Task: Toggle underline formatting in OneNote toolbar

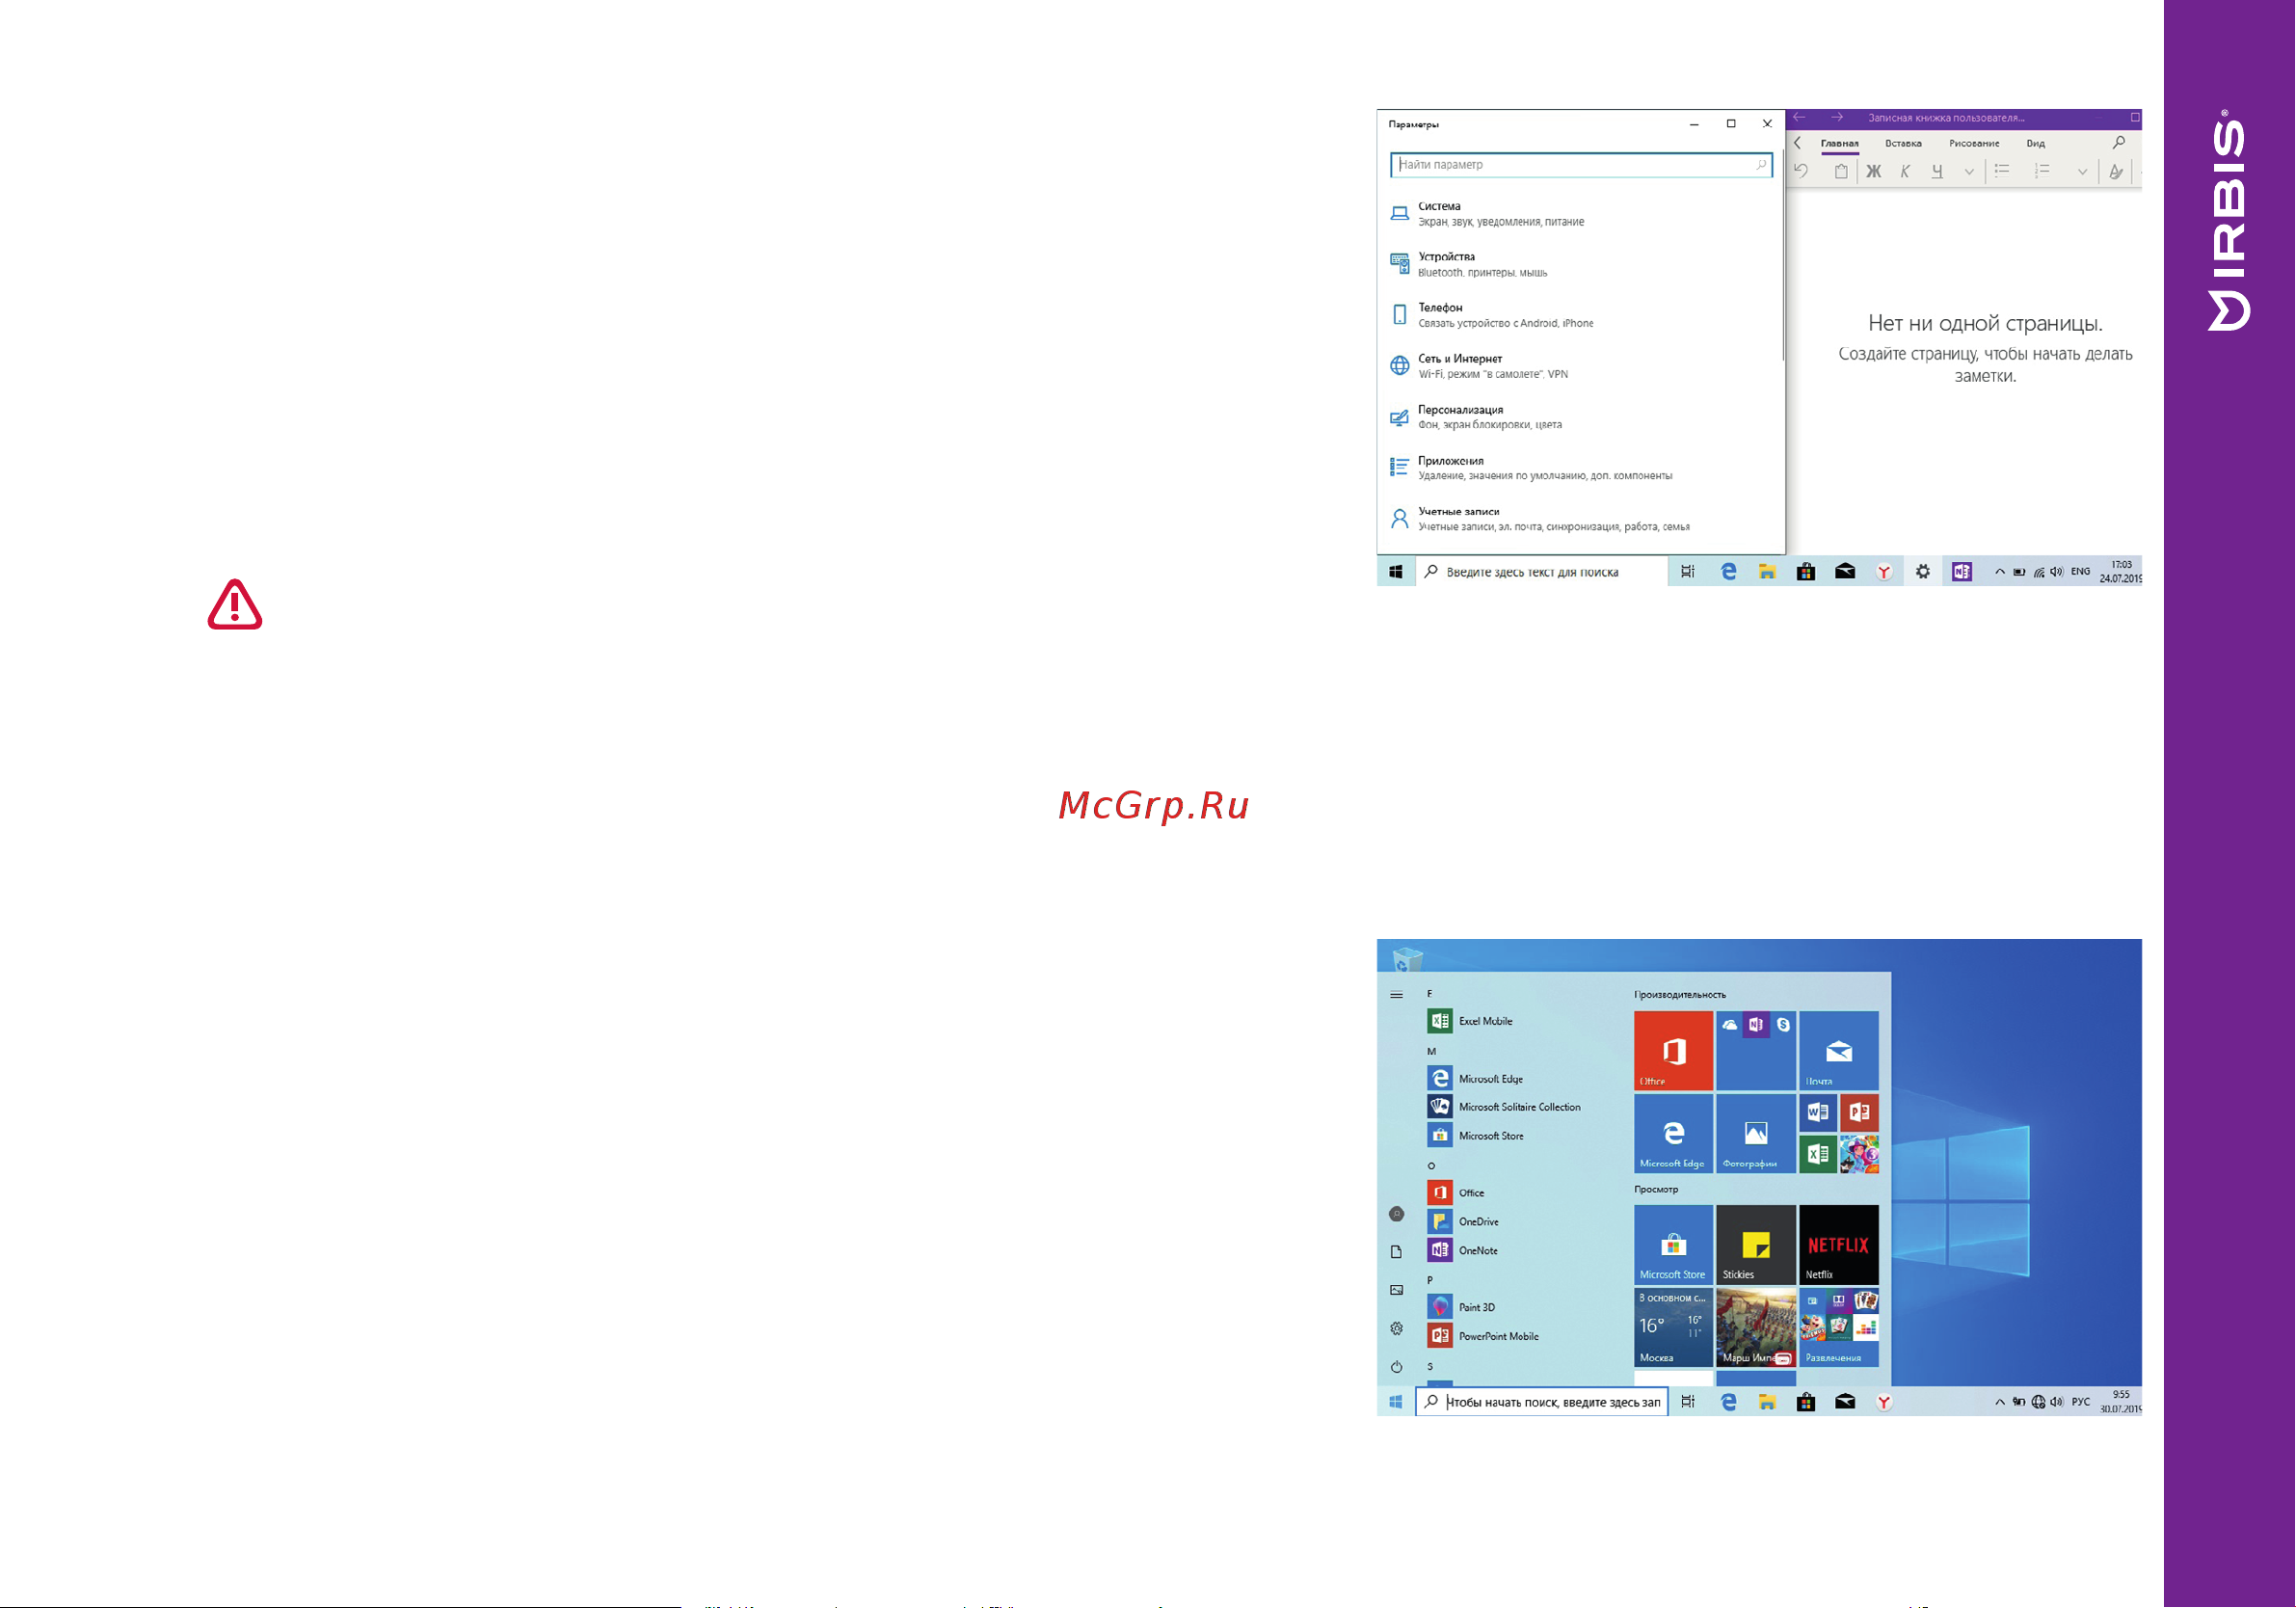Action: click(x=1937, y=172)
